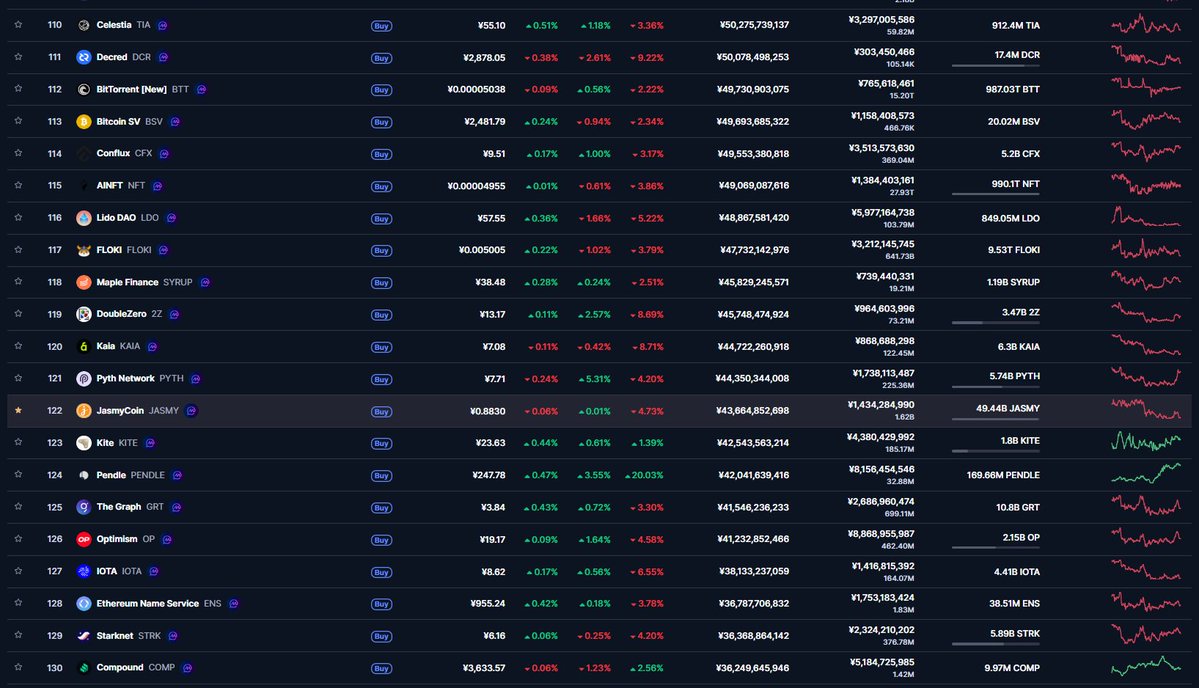Open the Kaia KAIA coin page
1199x688 pixels.
[x=118, y=346]
